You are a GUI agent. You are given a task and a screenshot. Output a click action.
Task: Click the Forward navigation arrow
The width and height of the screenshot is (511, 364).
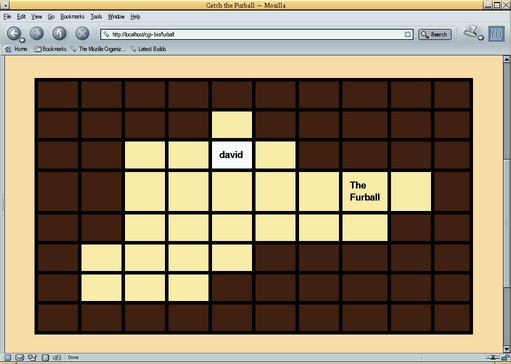(x=37, y=33)
